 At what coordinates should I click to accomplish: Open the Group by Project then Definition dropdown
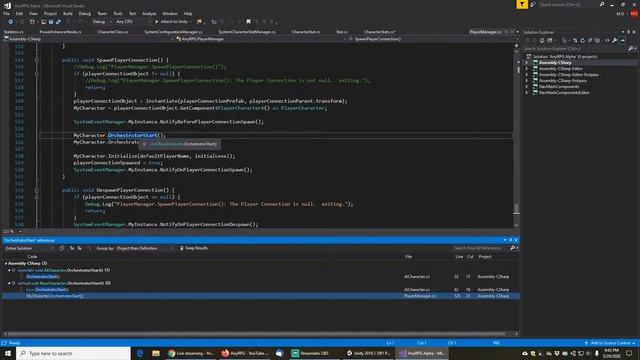(x=144, y=248)
